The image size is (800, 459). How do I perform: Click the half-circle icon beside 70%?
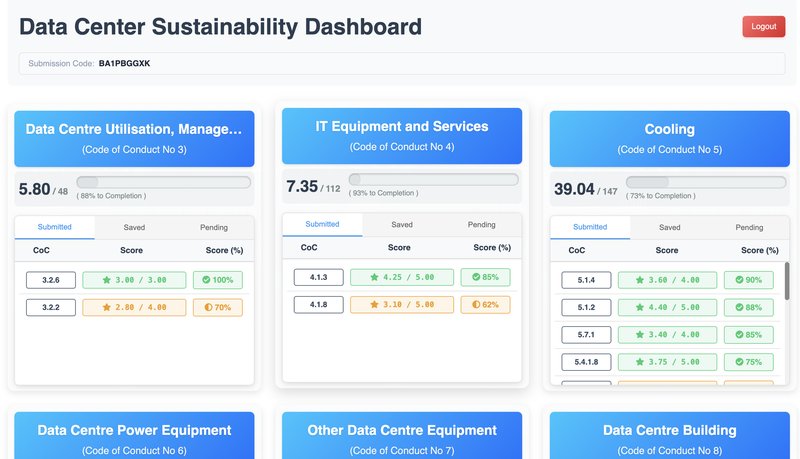pos(208,308)
